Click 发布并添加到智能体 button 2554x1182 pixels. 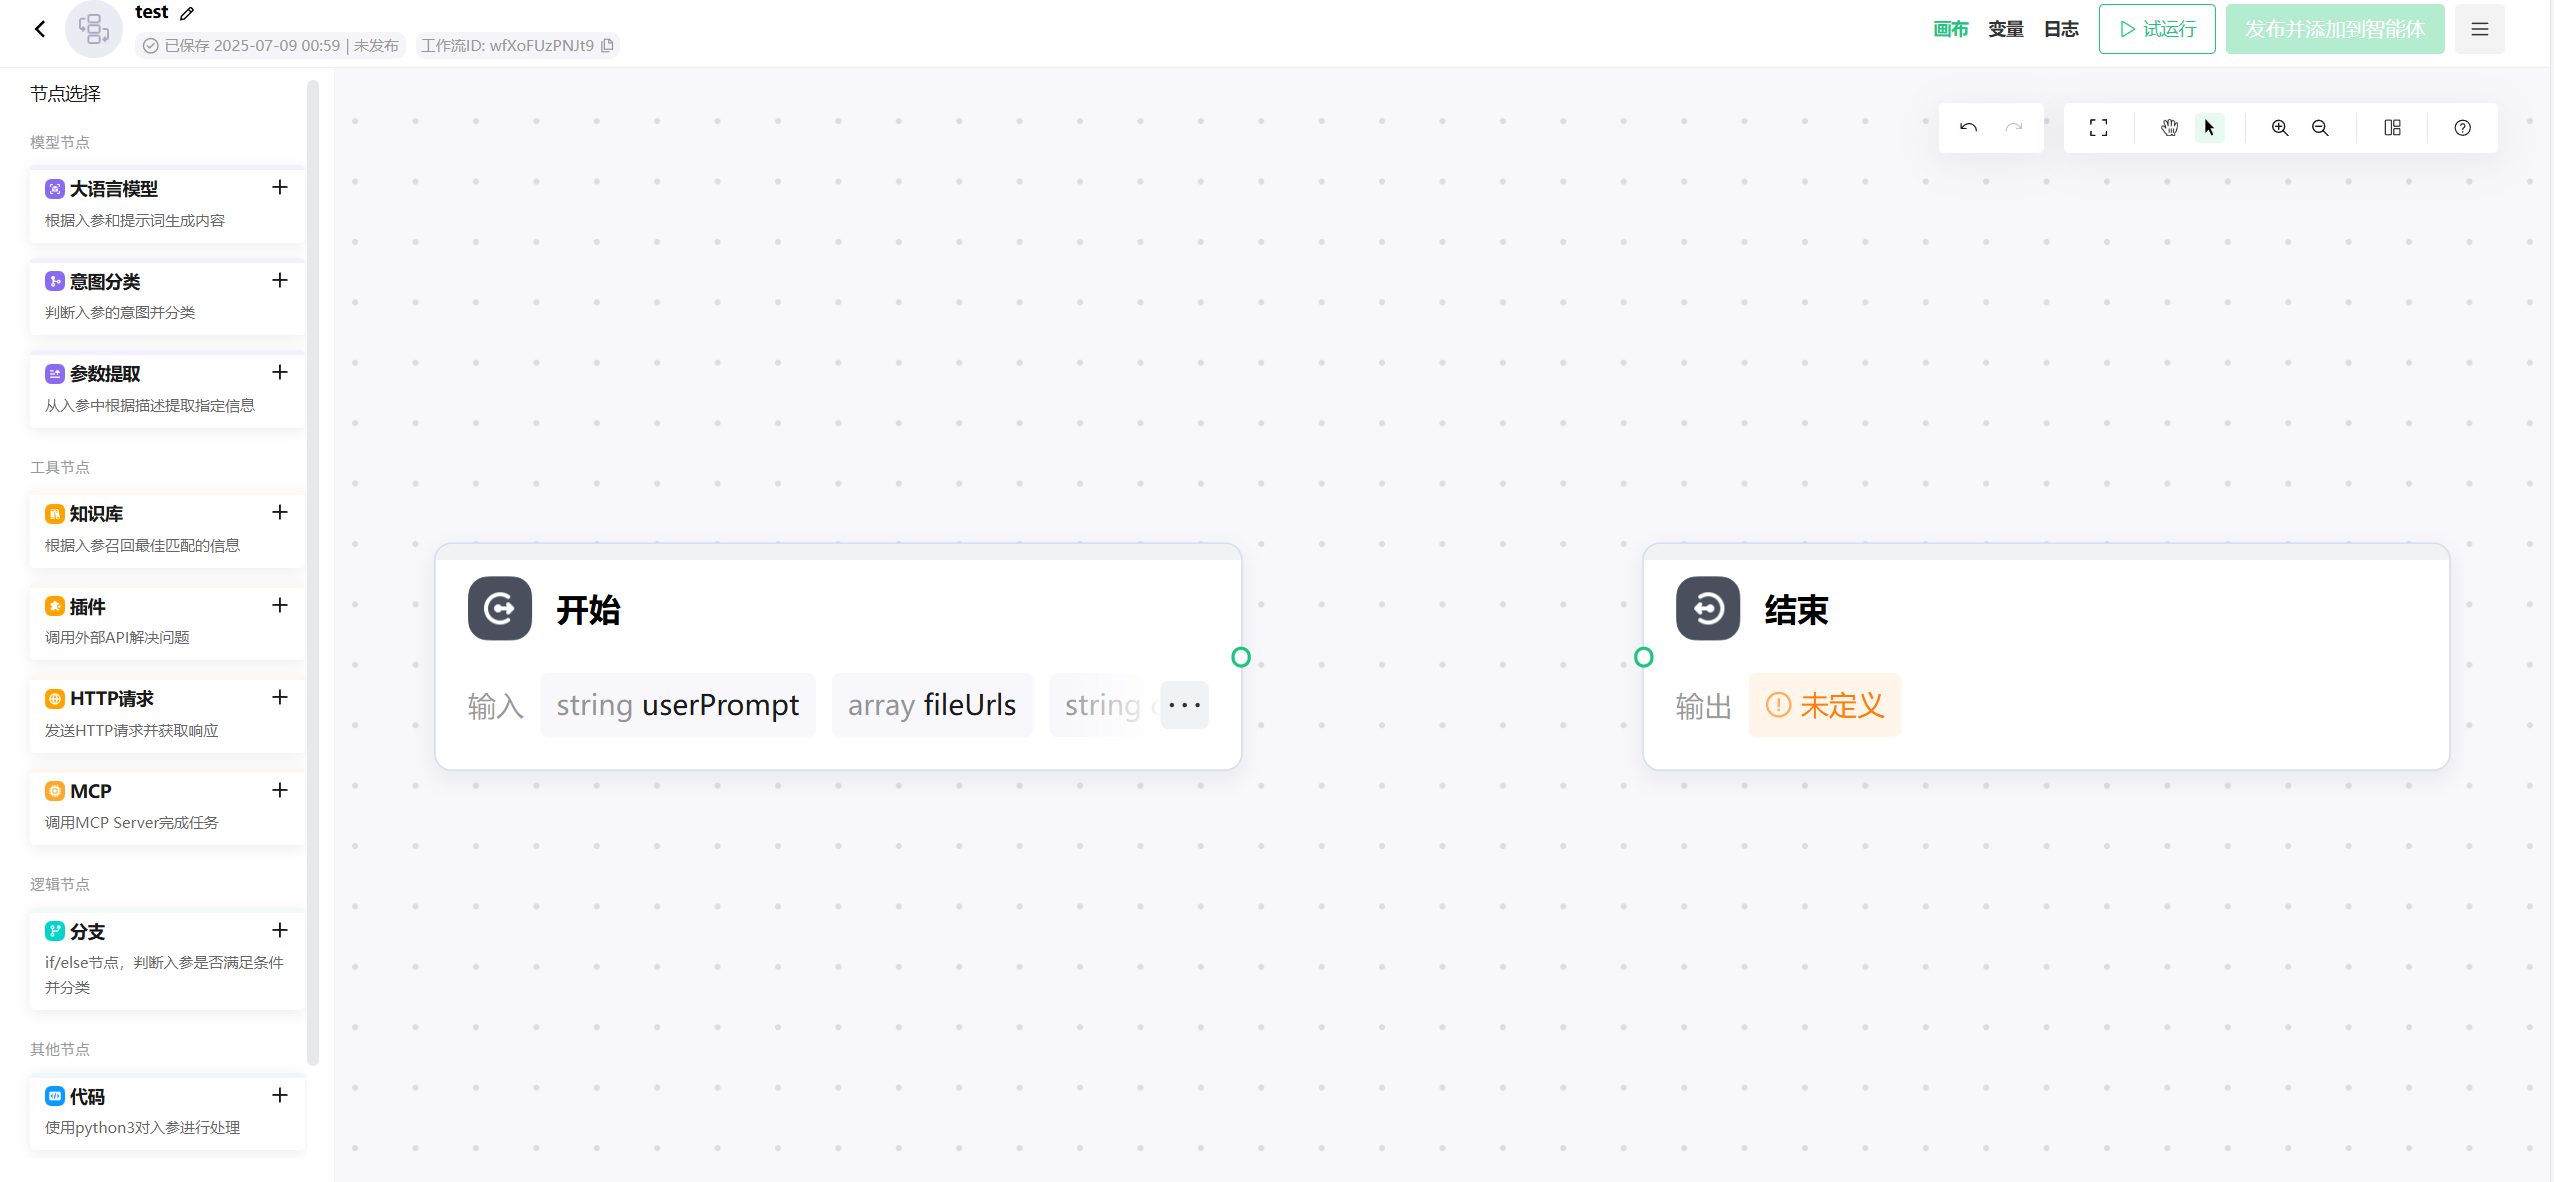tap(2335, 29)
